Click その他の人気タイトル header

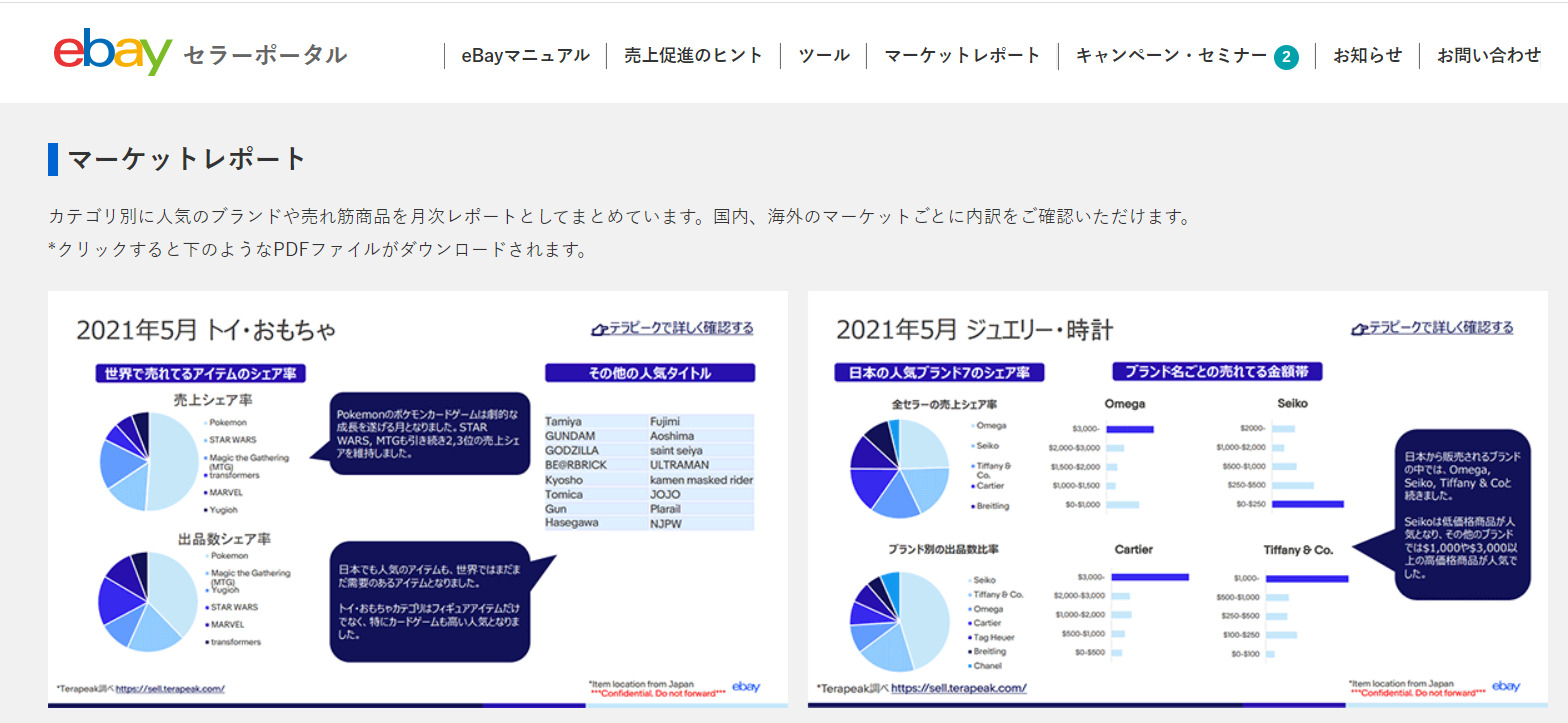650,373
